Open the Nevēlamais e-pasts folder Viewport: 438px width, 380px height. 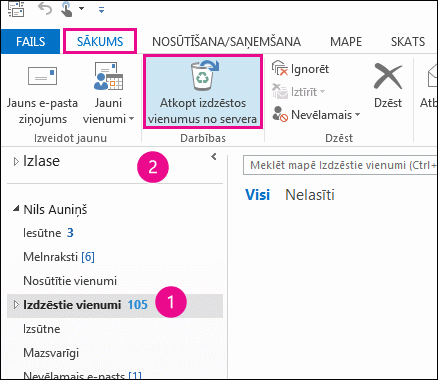[82, 375]
